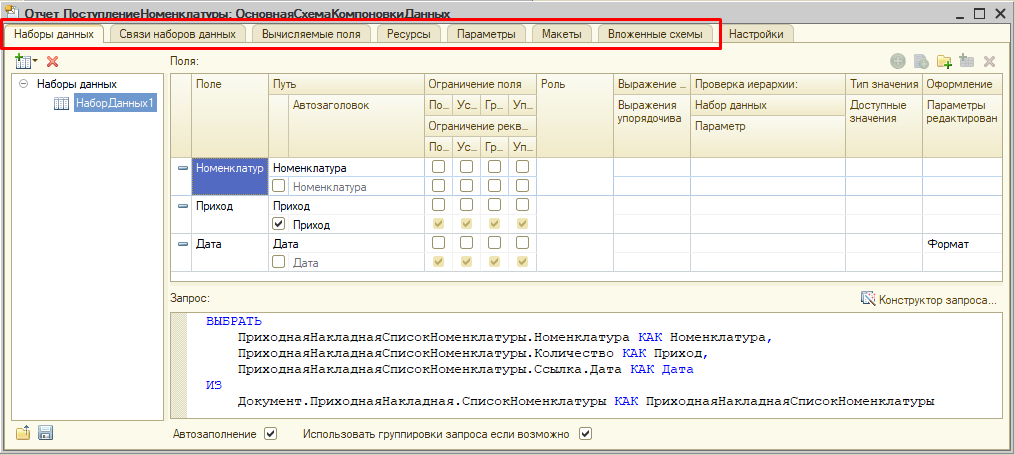
Task: Click the Ограничение поля column header
Action: pyautogui.click(x=480, y=84)
